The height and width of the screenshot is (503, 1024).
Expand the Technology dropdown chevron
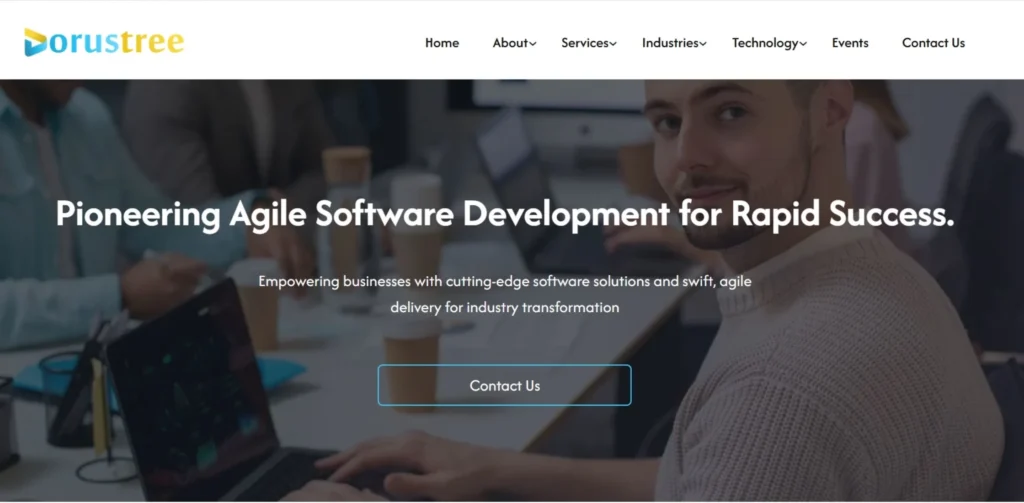click(x=803, y=44)
